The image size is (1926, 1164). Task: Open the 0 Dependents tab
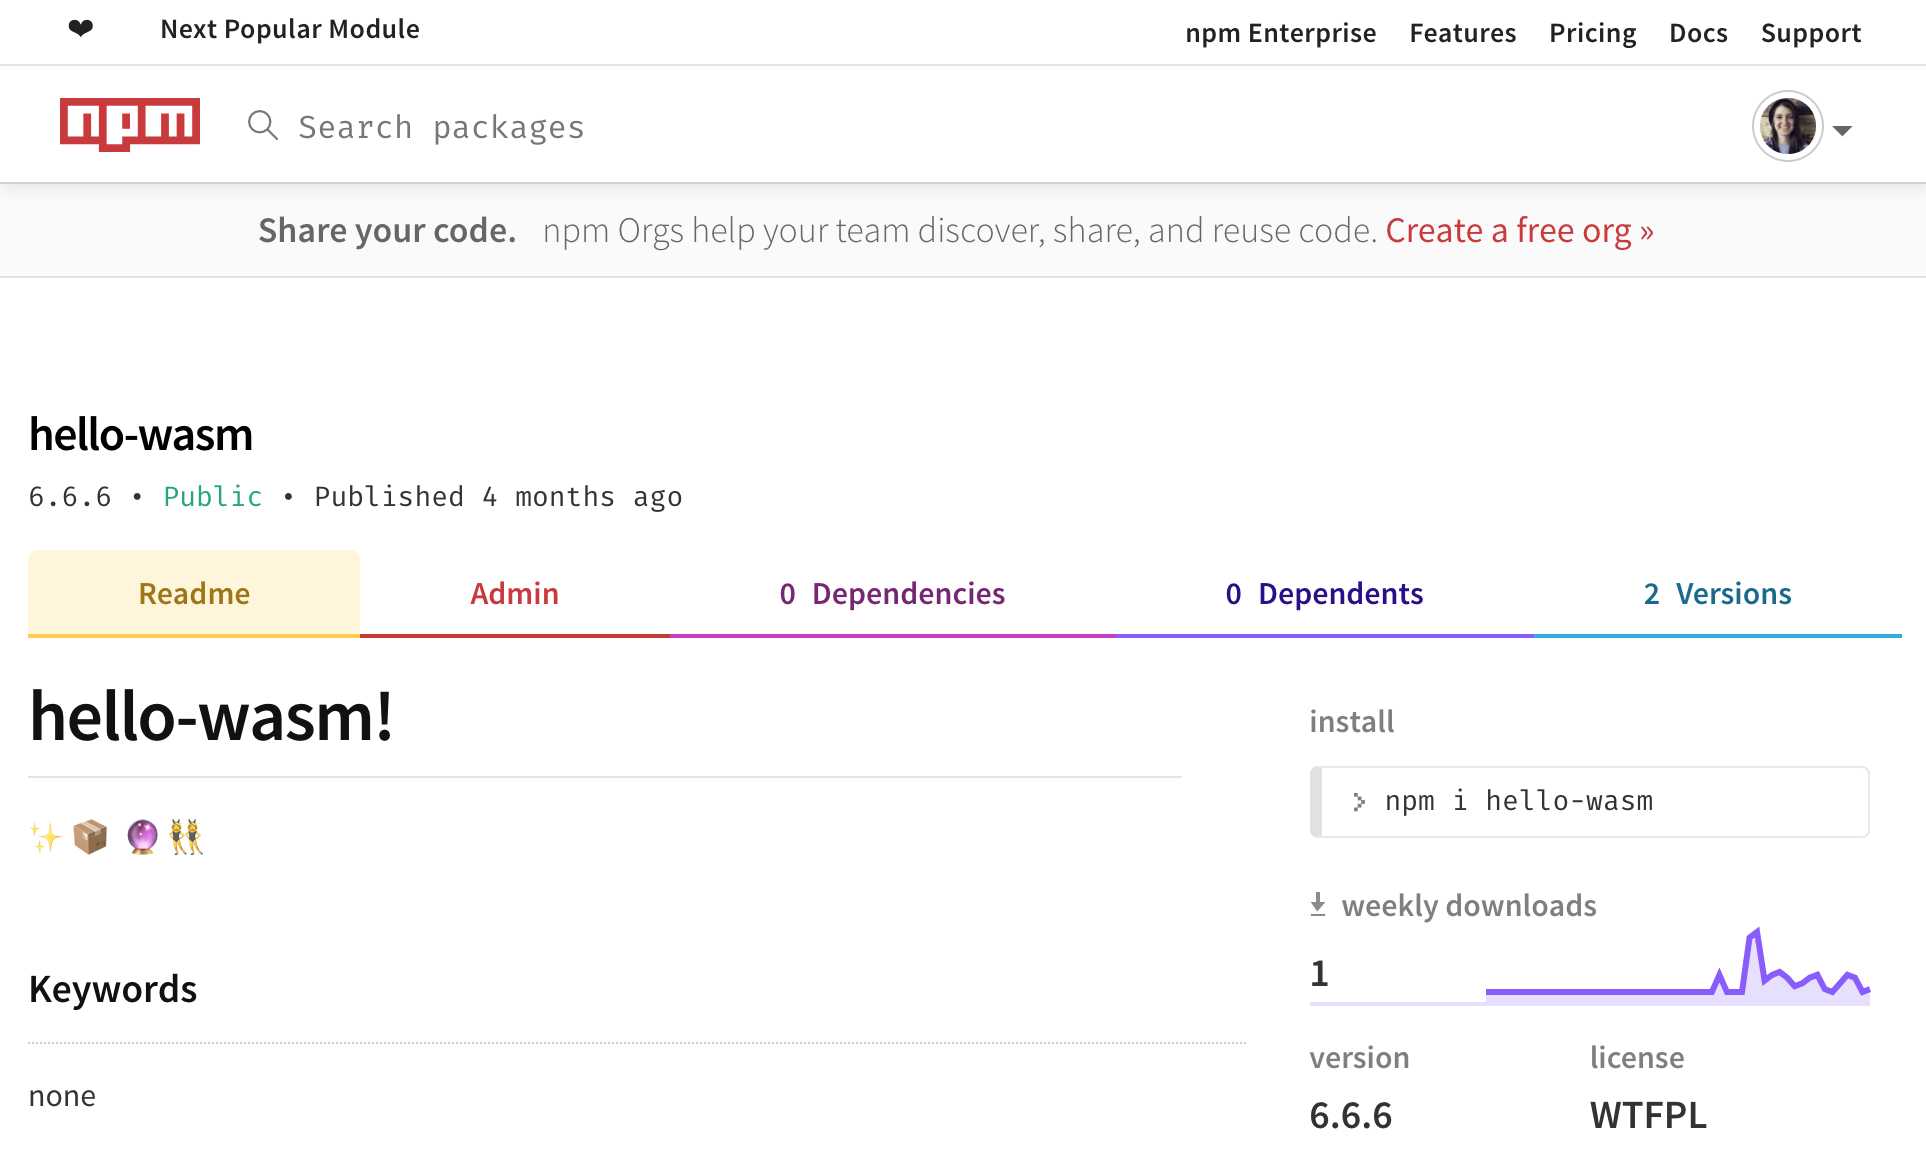(1324, 593)
